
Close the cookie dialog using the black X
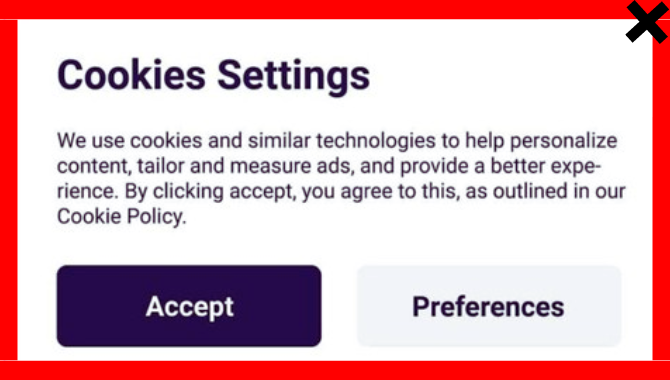pos(647,21)
